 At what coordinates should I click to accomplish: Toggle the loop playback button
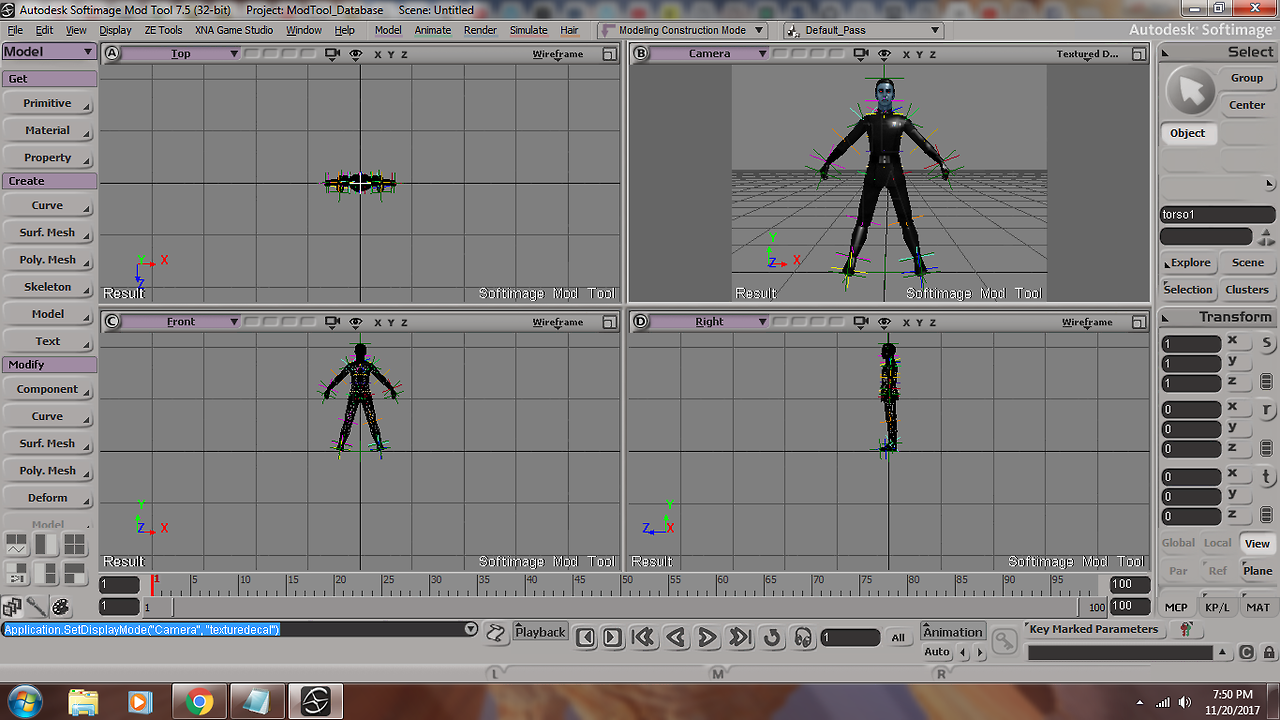coord(771,638)
